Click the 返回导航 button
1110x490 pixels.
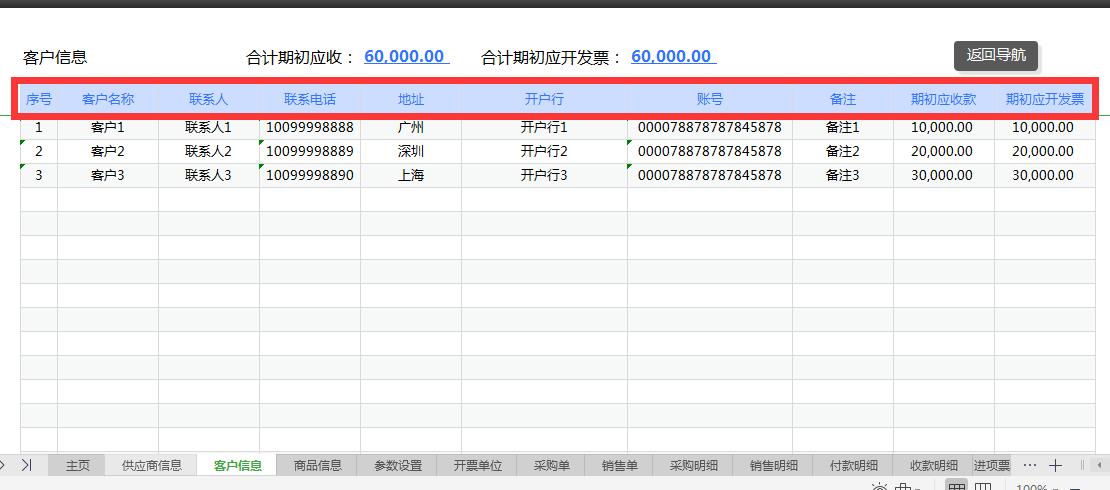coord(995,55)
